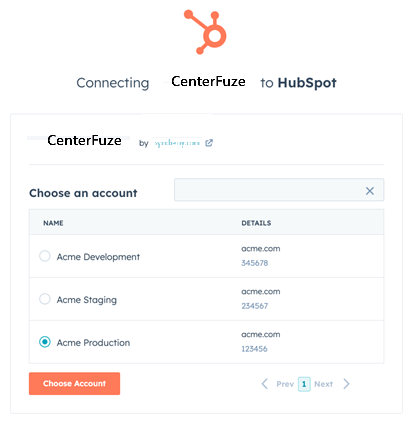The image size is (411, 424).
Task: Select the Acme Production radio button
Action: pyautogui.click(x=45, y=342)
